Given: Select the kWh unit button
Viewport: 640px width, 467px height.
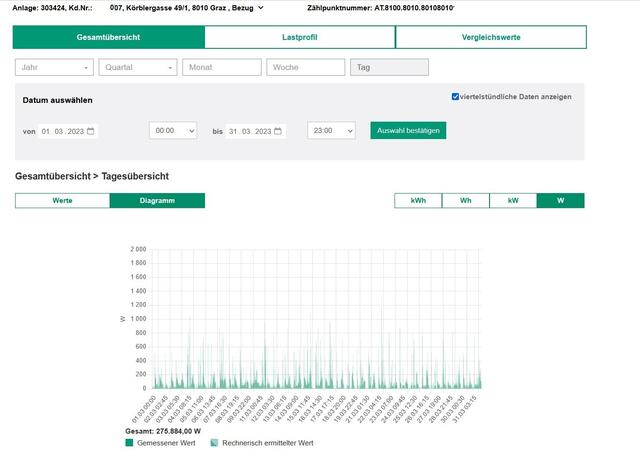Looking at the screenshot, I should tap(418, 200).
